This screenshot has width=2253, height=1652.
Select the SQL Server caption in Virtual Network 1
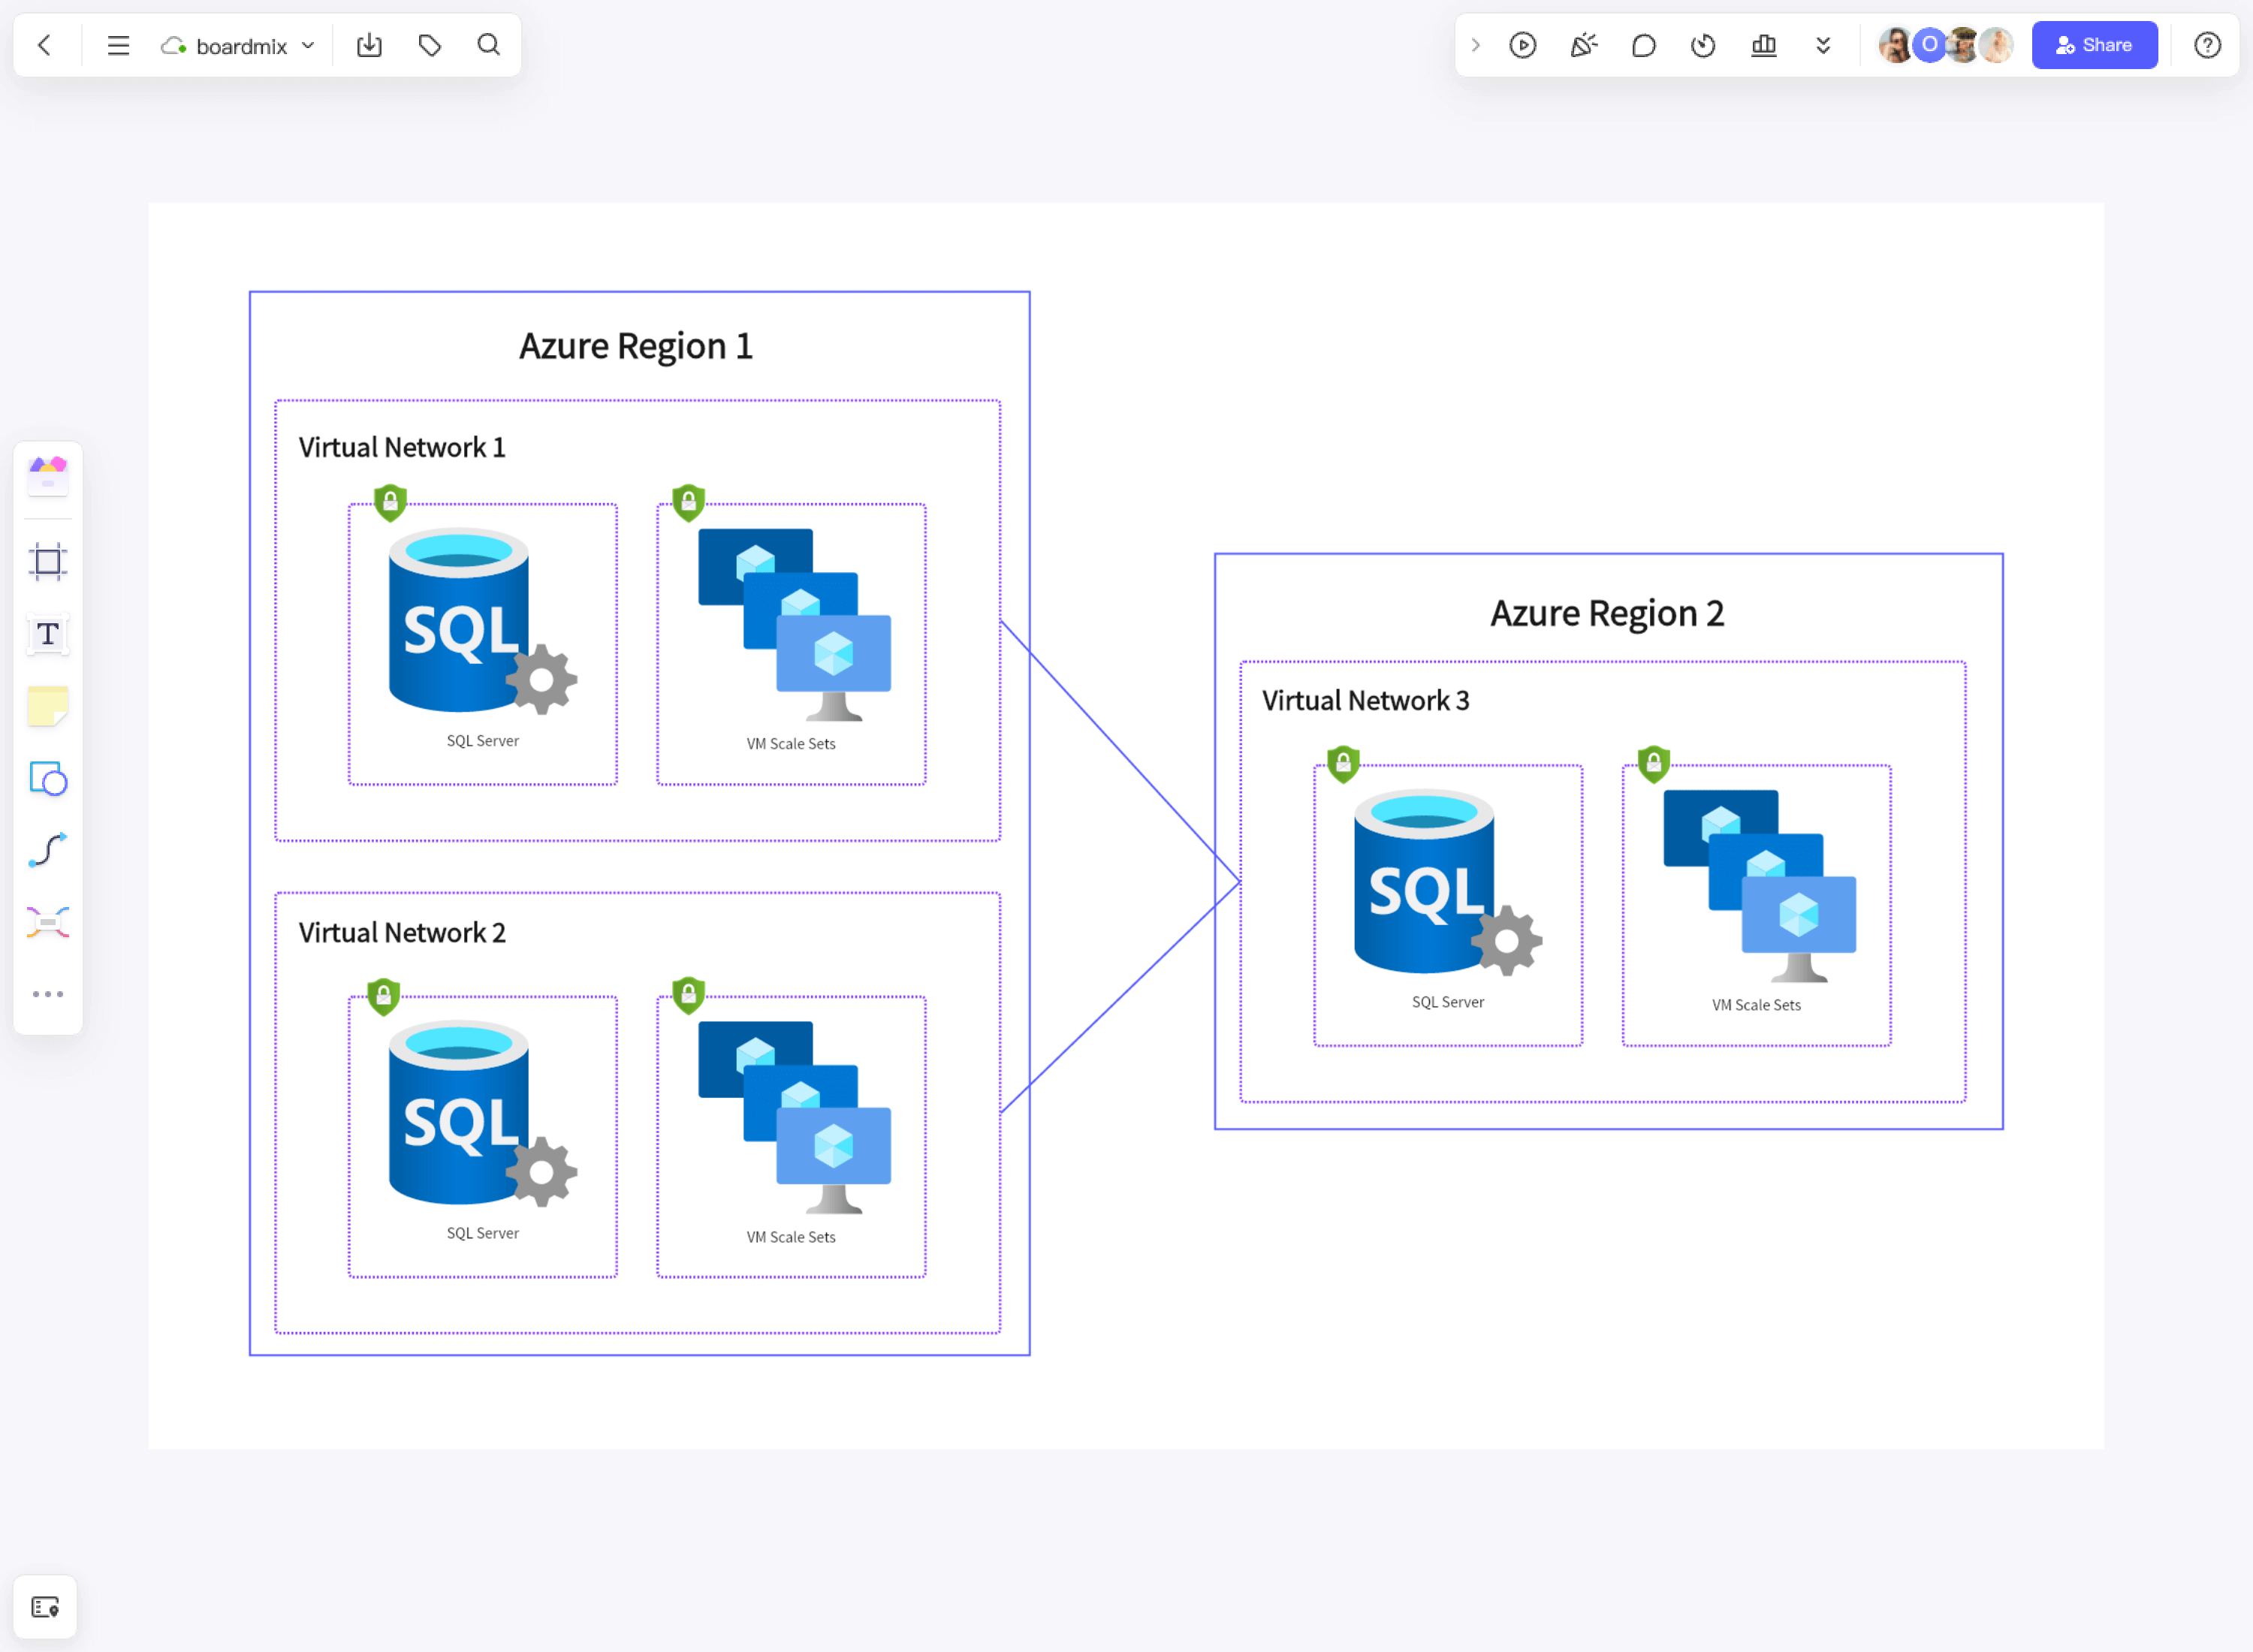483,741
